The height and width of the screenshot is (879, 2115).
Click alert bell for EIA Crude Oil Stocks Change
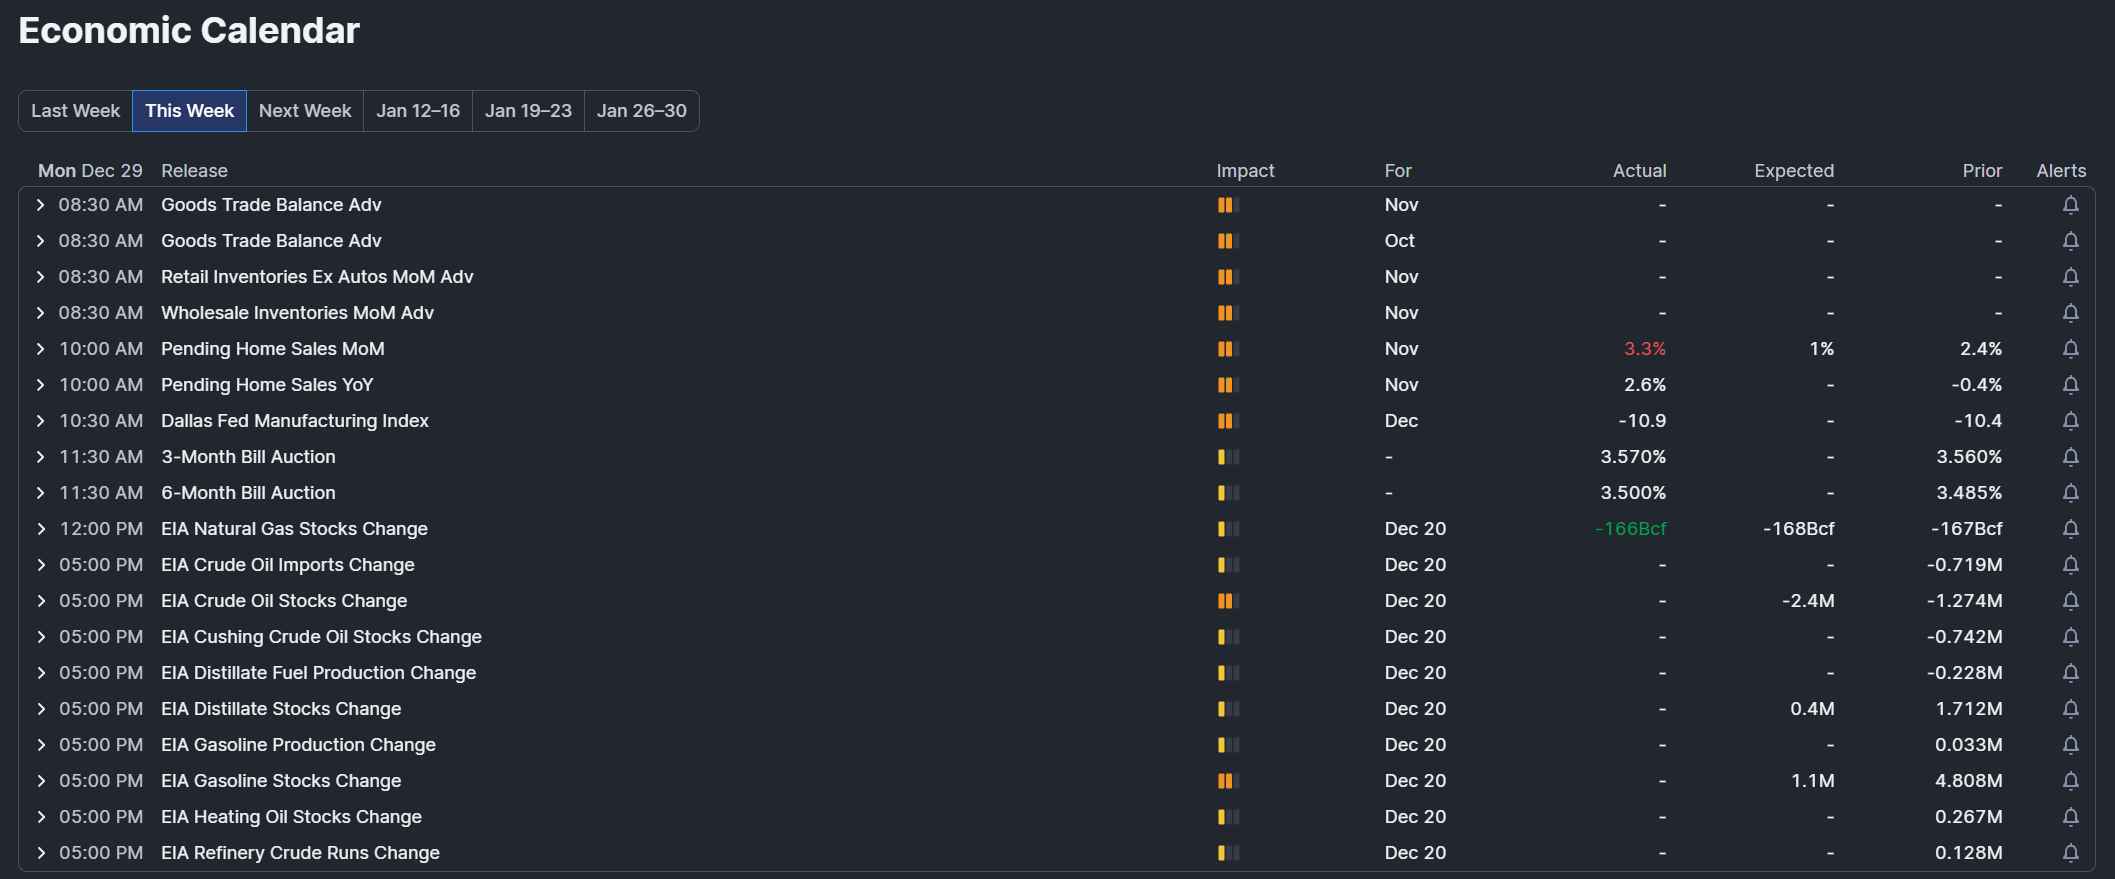(x=2070, y=601)
